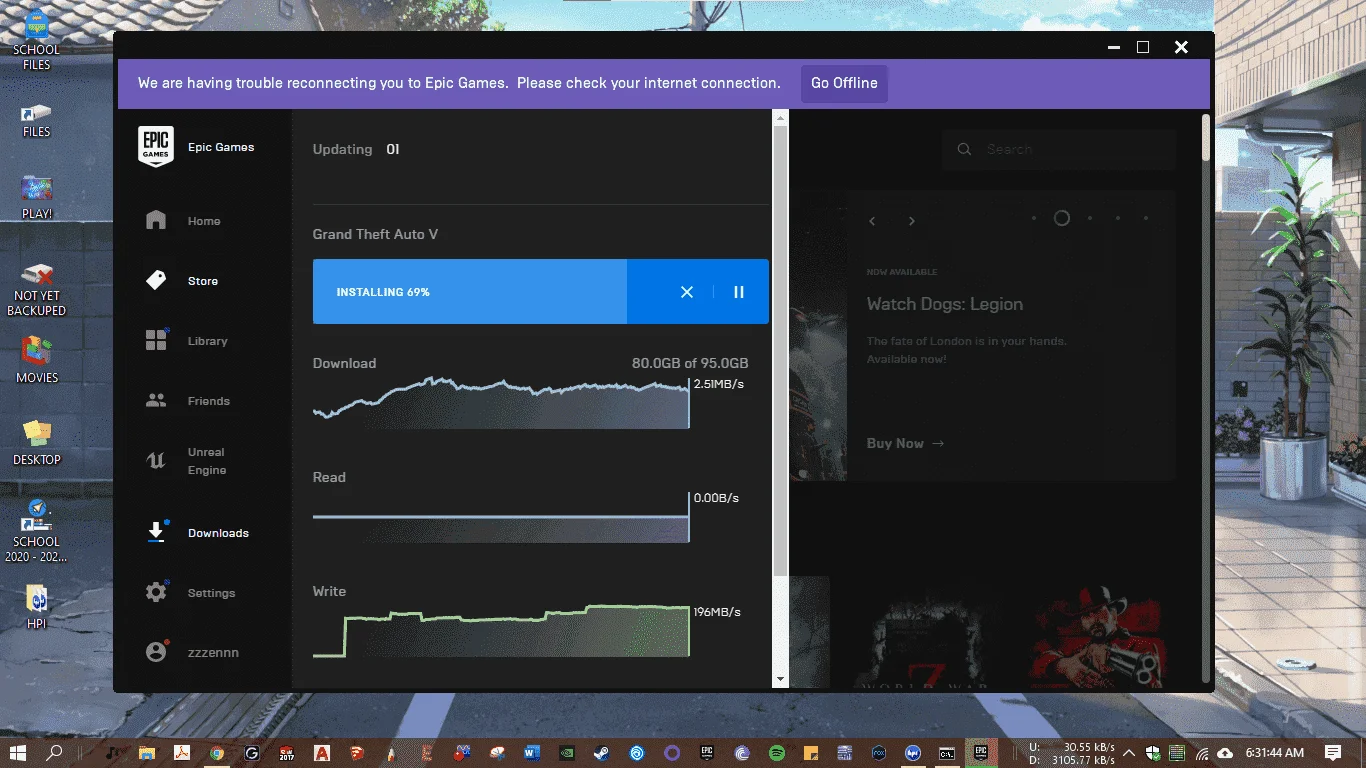
Task: Open the World War Z thumbnail
Action: click(x=924, y=632)
